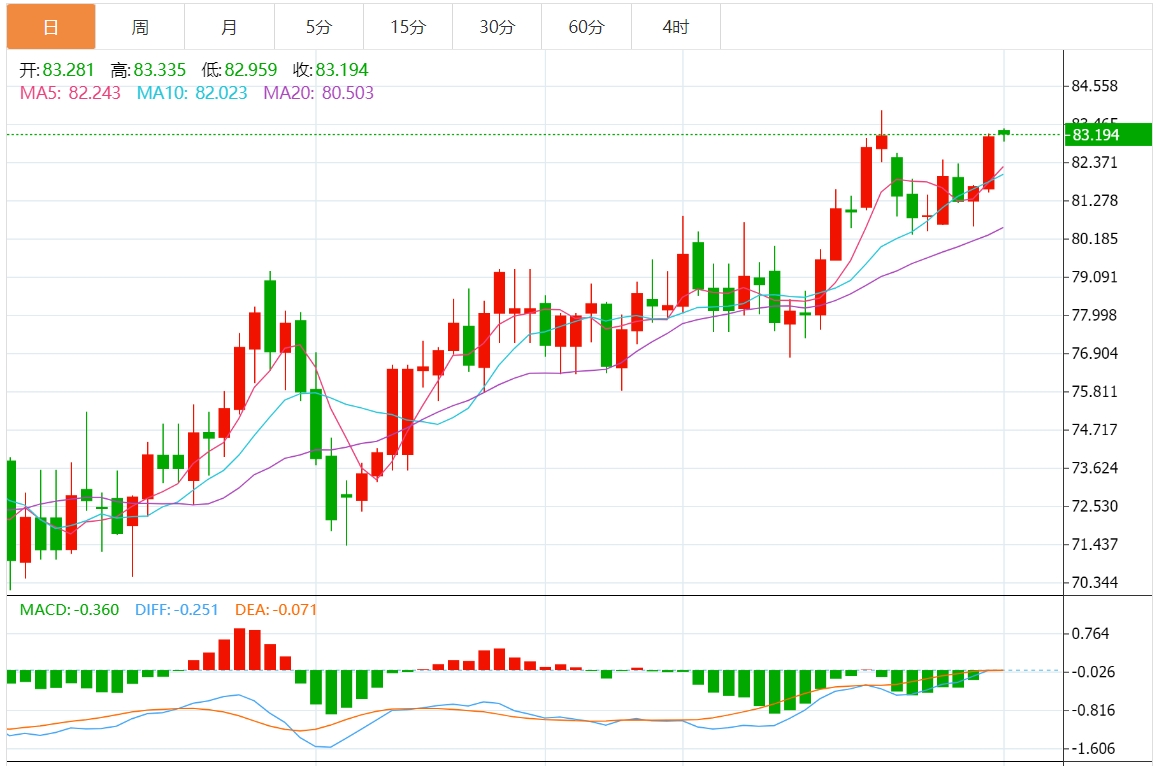1173x766 pixels.
Task: Click the high price 83.335
Action: click(x=159, y=70)
